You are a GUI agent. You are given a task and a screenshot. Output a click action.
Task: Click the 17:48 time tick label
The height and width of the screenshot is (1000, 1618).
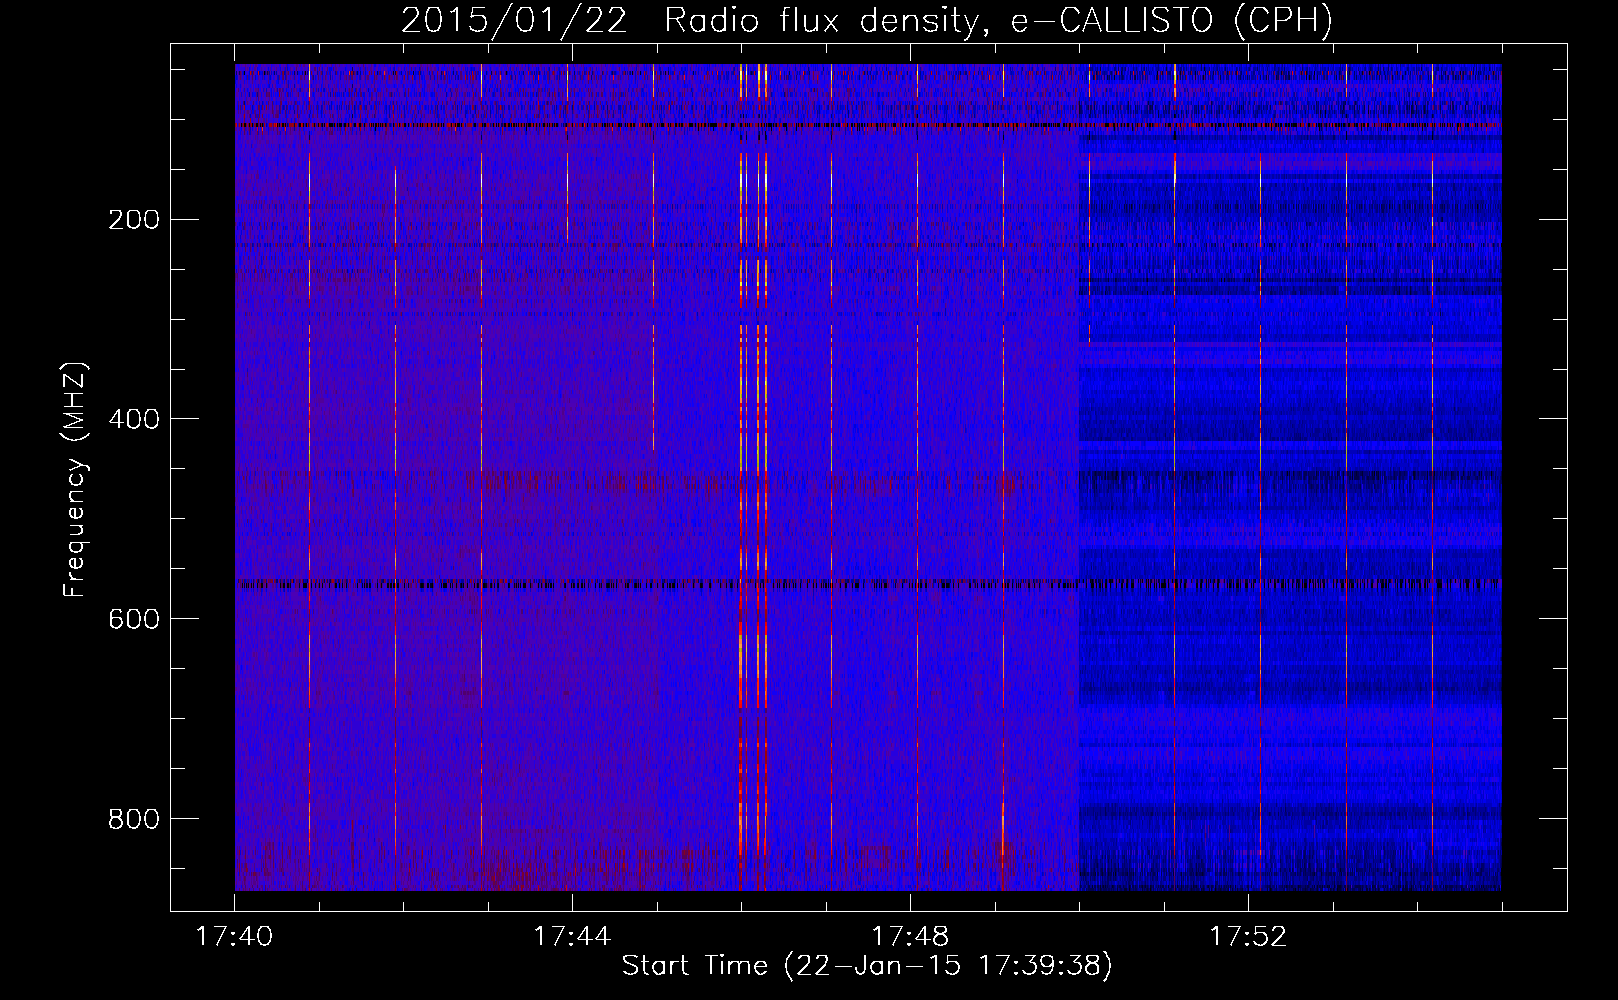click(x=910, y=937)
